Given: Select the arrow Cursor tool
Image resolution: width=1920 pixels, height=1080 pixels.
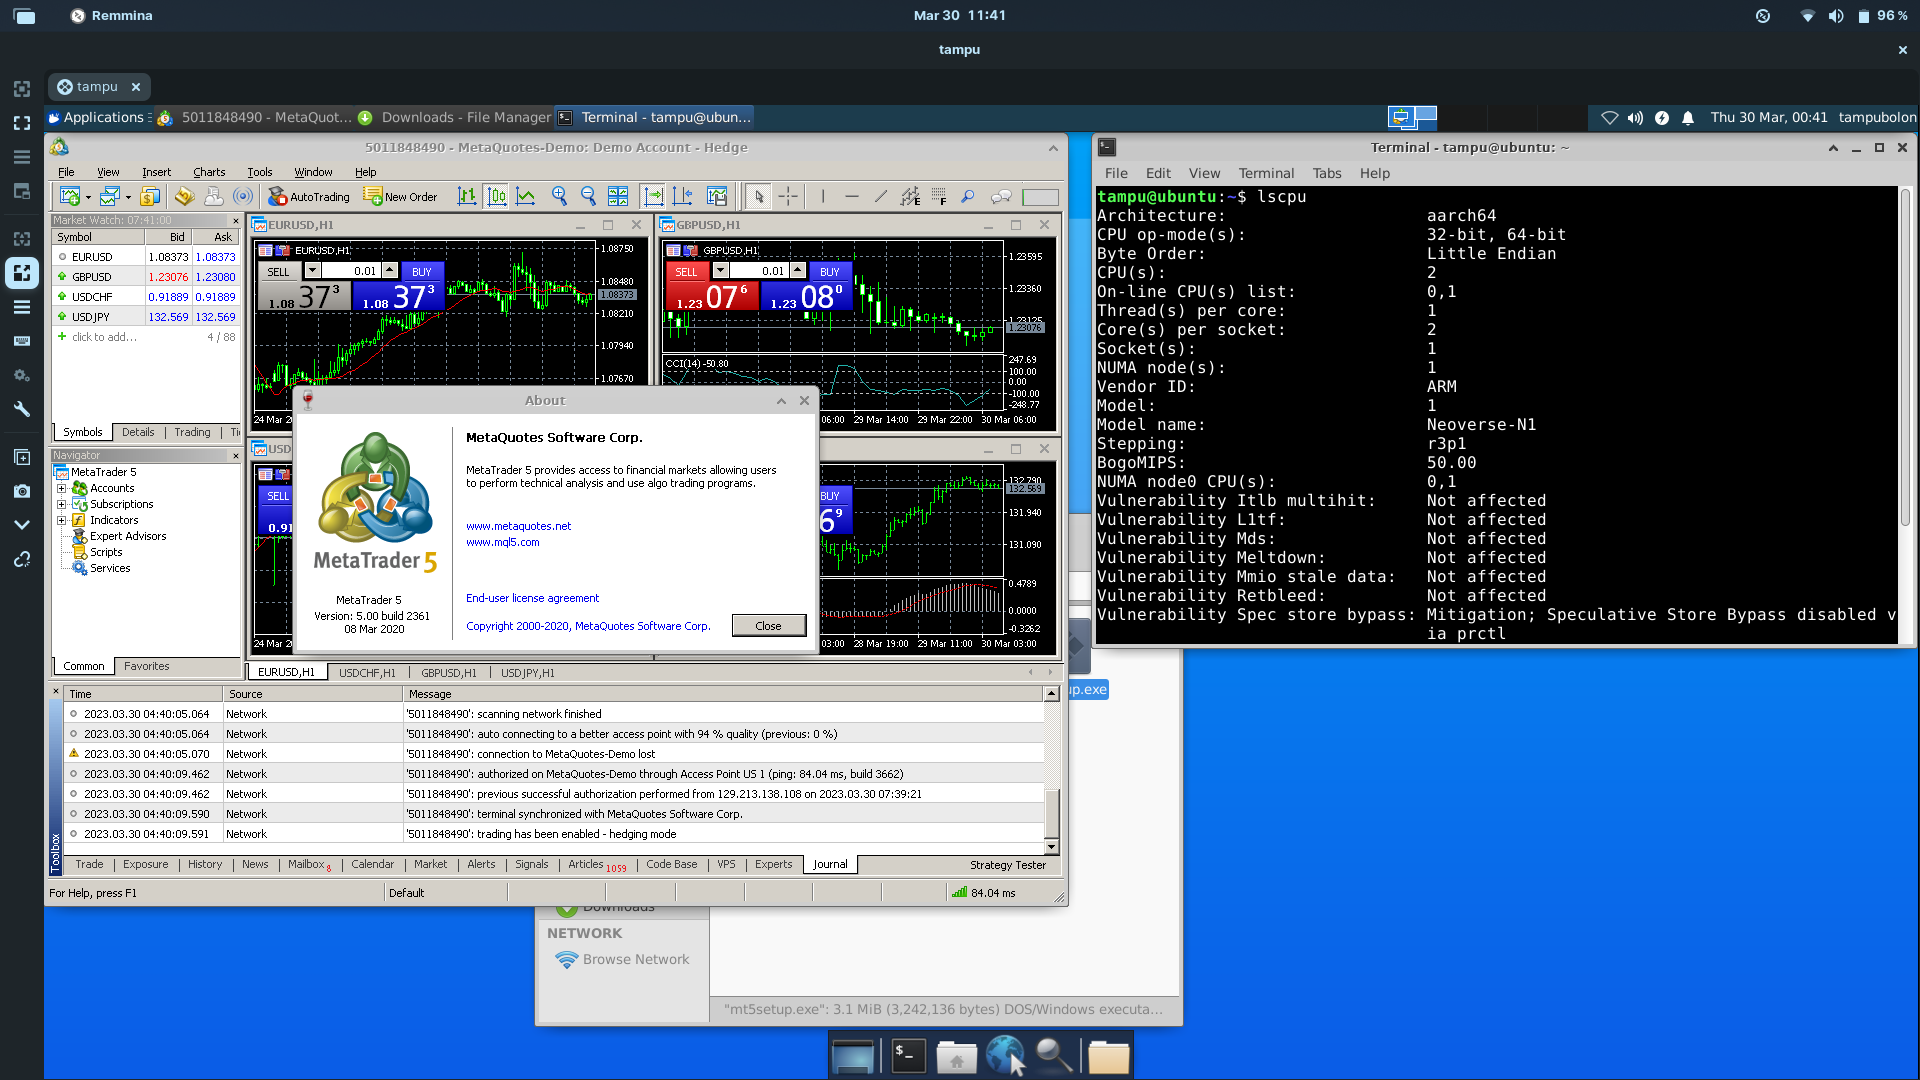Looking at the screenshot, I should click(759, 197).
